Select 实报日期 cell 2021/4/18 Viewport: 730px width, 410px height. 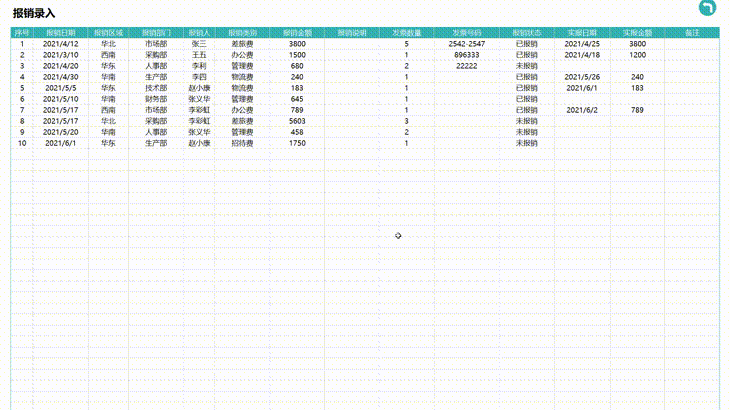[582, 55]
